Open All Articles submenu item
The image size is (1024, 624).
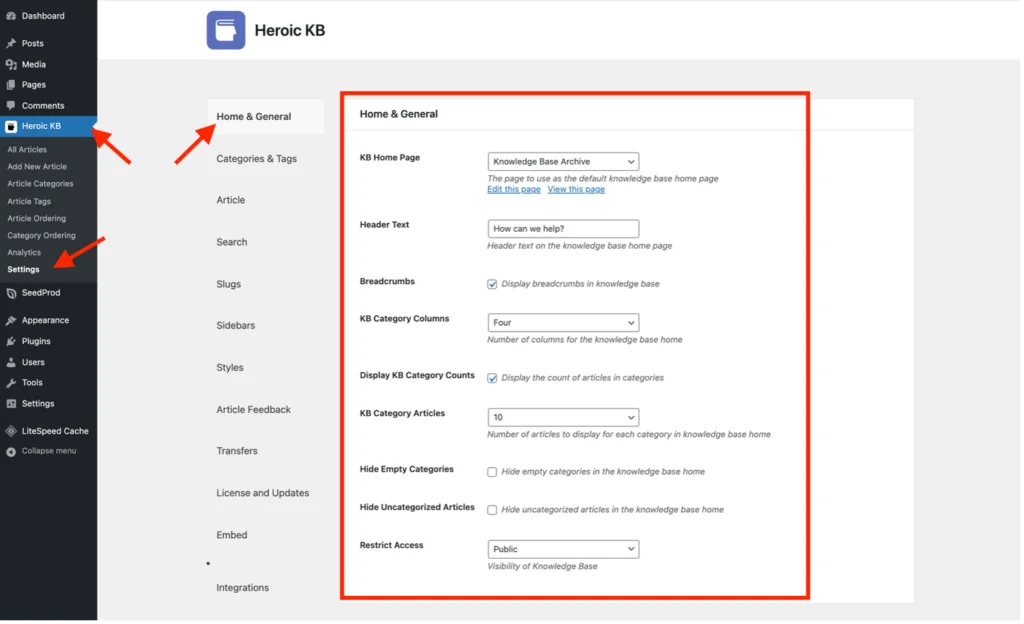click(27, 150)
